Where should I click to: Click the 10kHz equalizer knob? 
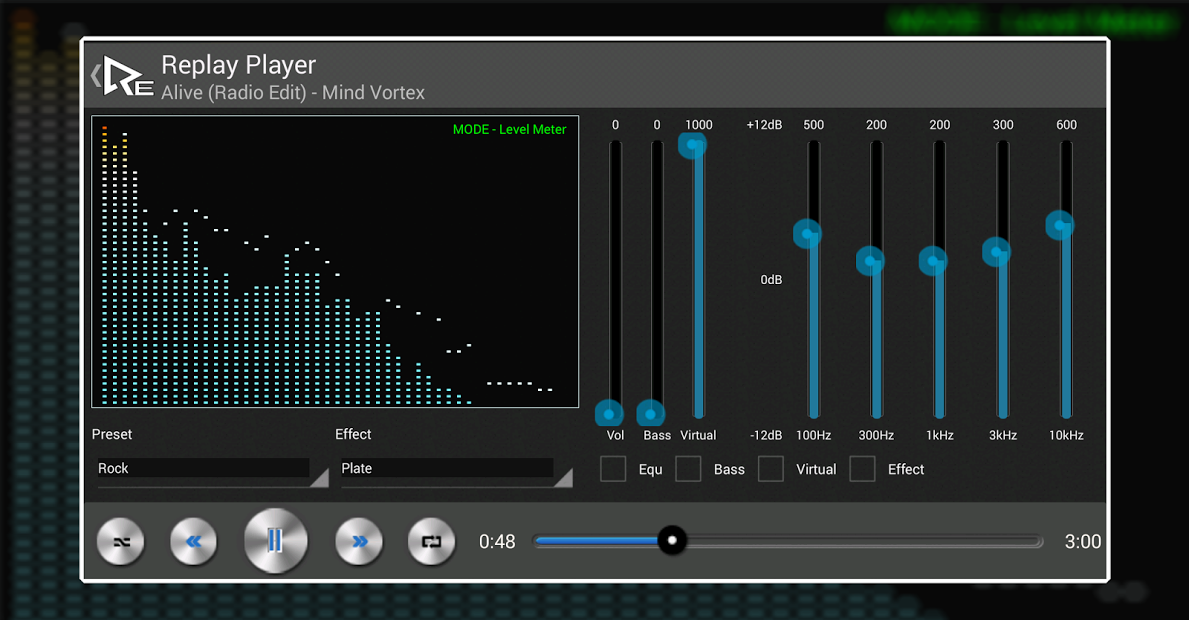coord(1060,225)
